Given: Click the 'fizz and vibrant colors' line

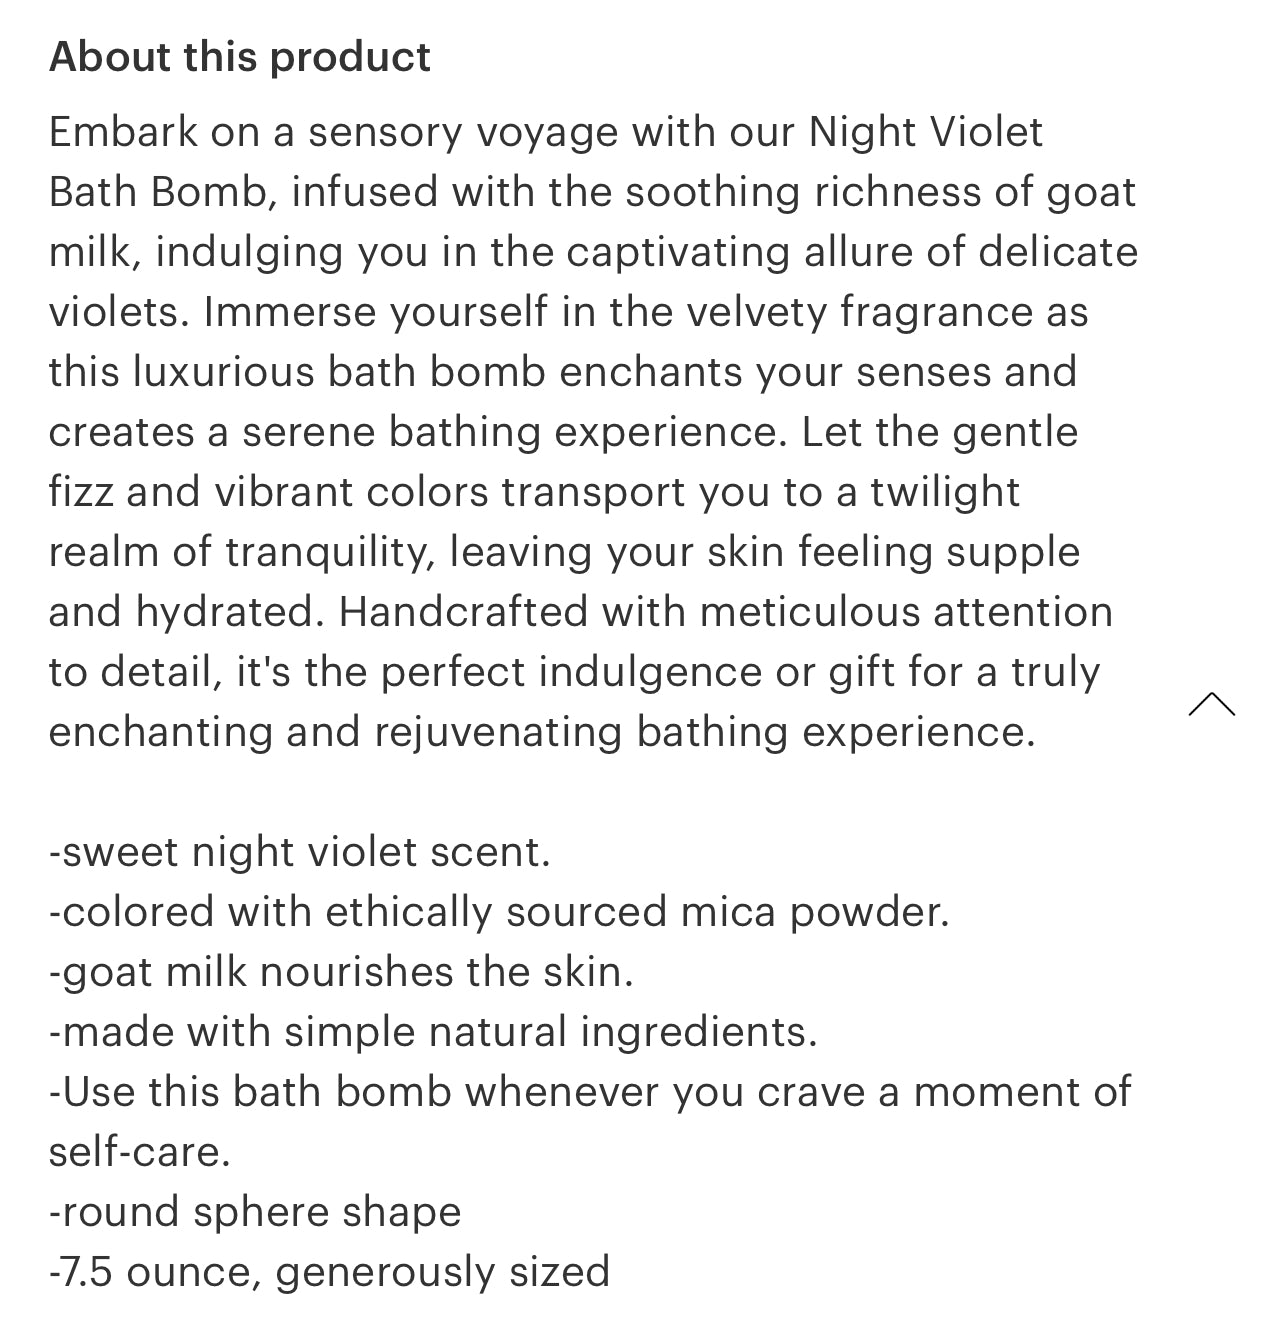Looking at the screenshot, I should [x=534, y=492].
